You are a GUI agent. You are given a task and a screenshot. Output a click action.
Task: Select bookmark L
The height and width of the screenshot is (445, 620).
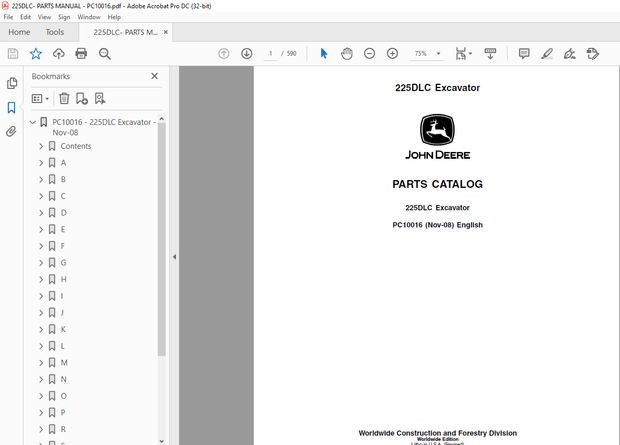coord(62,346)
